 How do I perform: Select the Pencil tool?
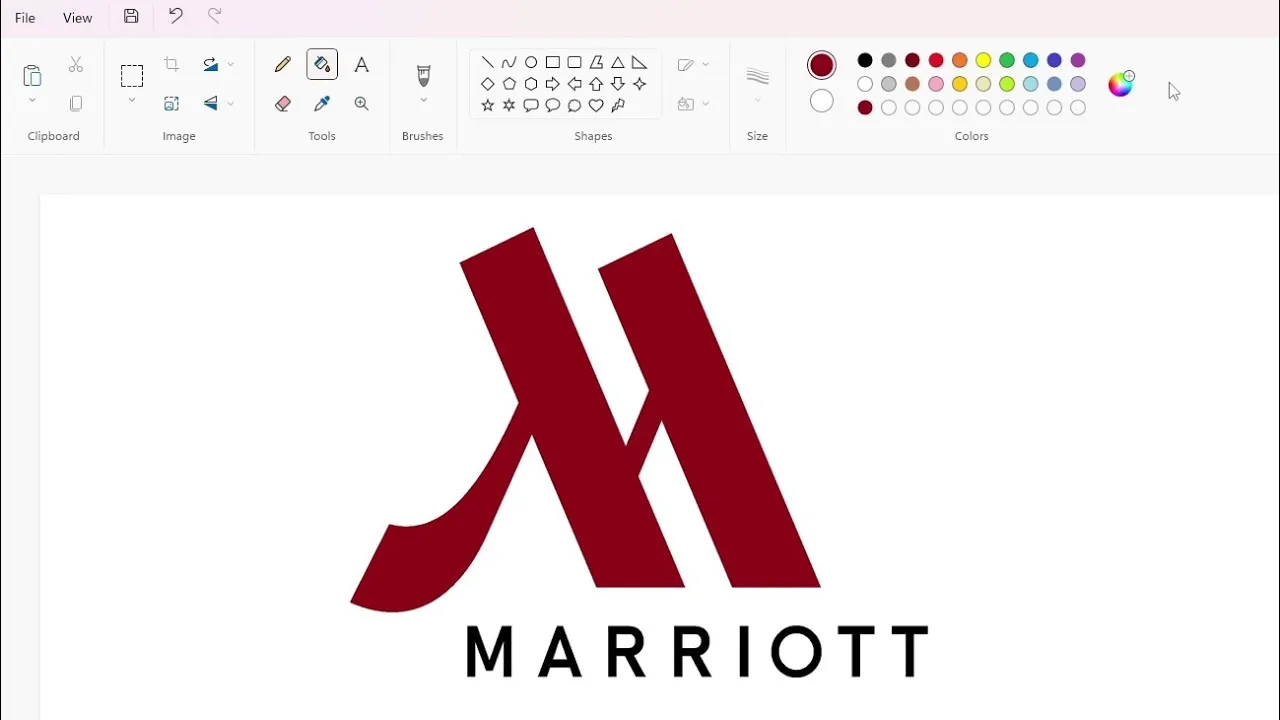tap(283, 65)
